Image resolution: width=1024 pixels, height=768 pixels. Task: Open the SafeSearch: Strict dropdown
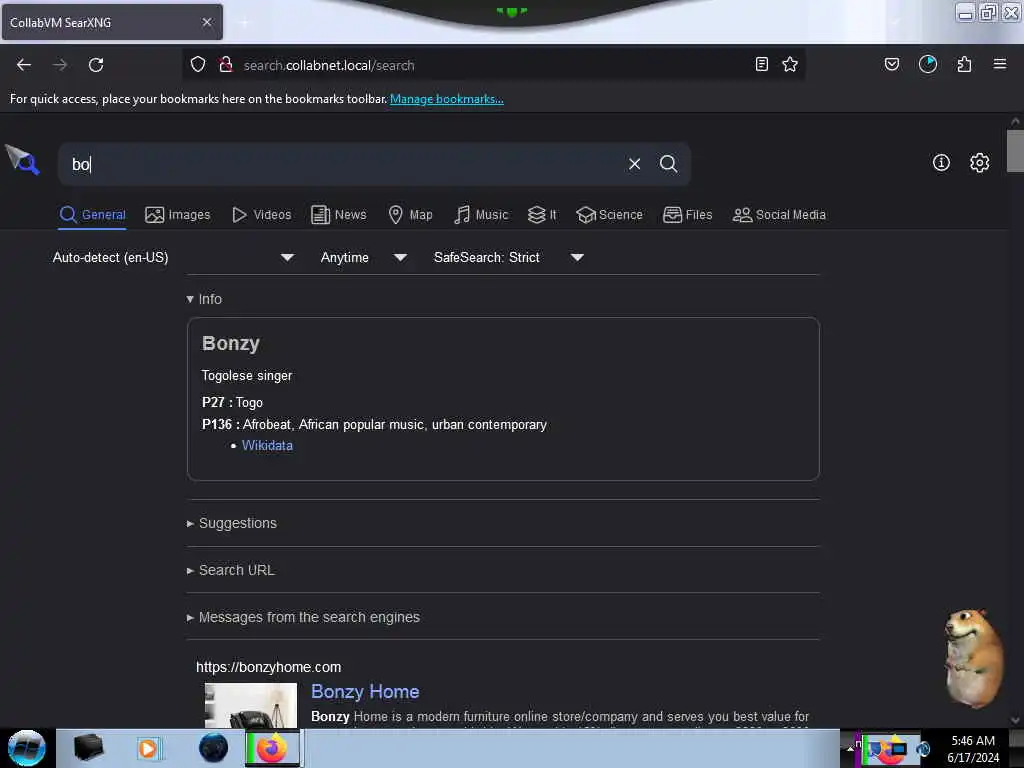509,257
